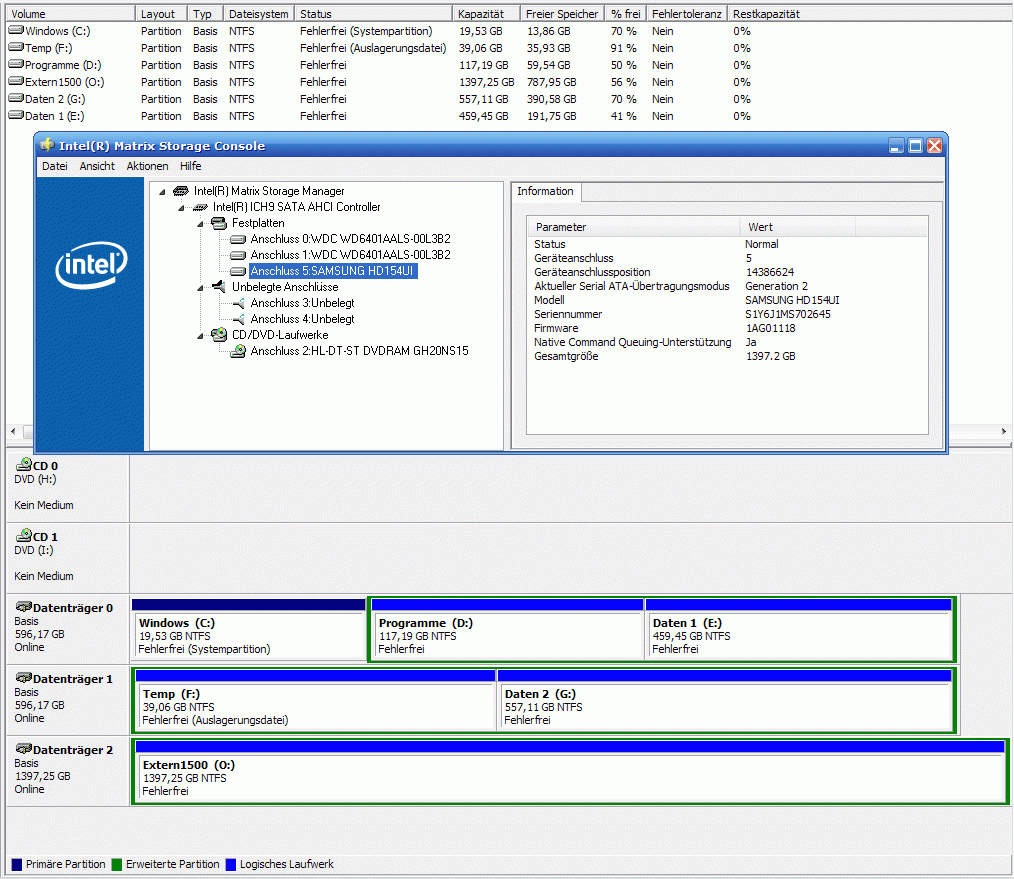Click the Unbelegte Anschlüsse connector icon
Viewport: 1014px width, 879px height.
(x=219, y=287)
